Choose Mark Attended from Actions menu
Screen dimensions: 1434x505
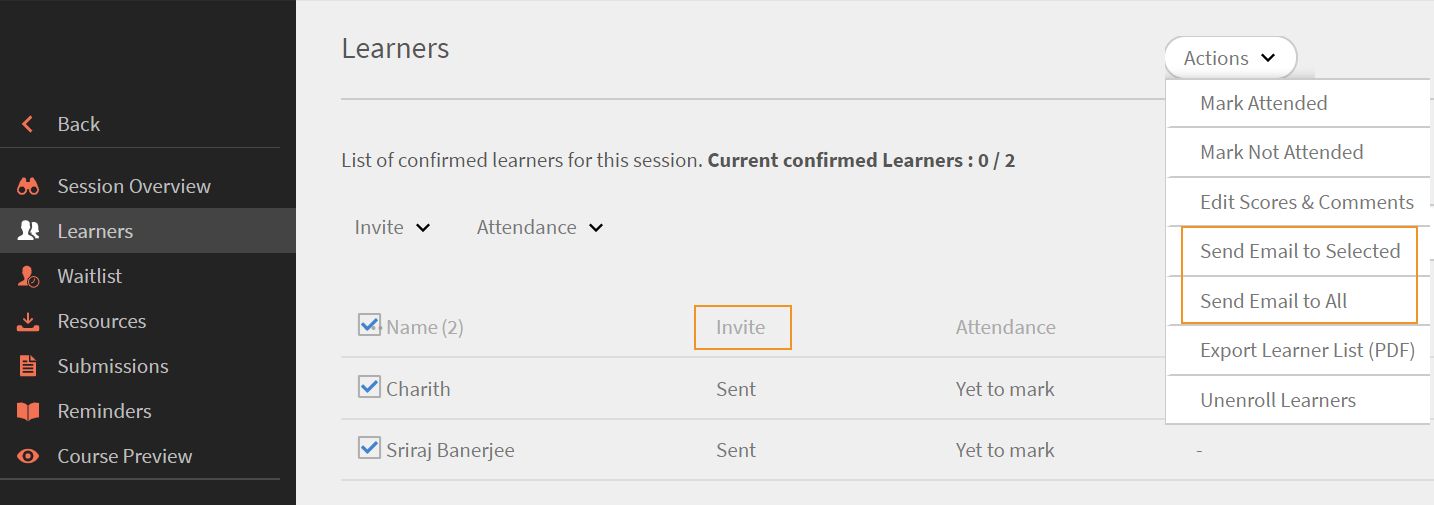[x=1263, y=103]
